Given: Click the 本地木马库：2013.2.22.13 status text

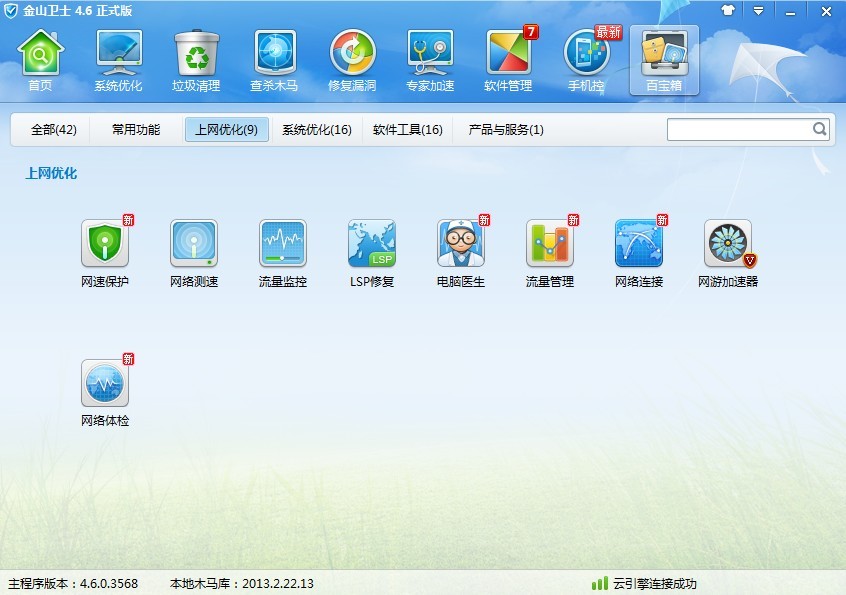Looking at the screenshot, I should coord(242,584).
